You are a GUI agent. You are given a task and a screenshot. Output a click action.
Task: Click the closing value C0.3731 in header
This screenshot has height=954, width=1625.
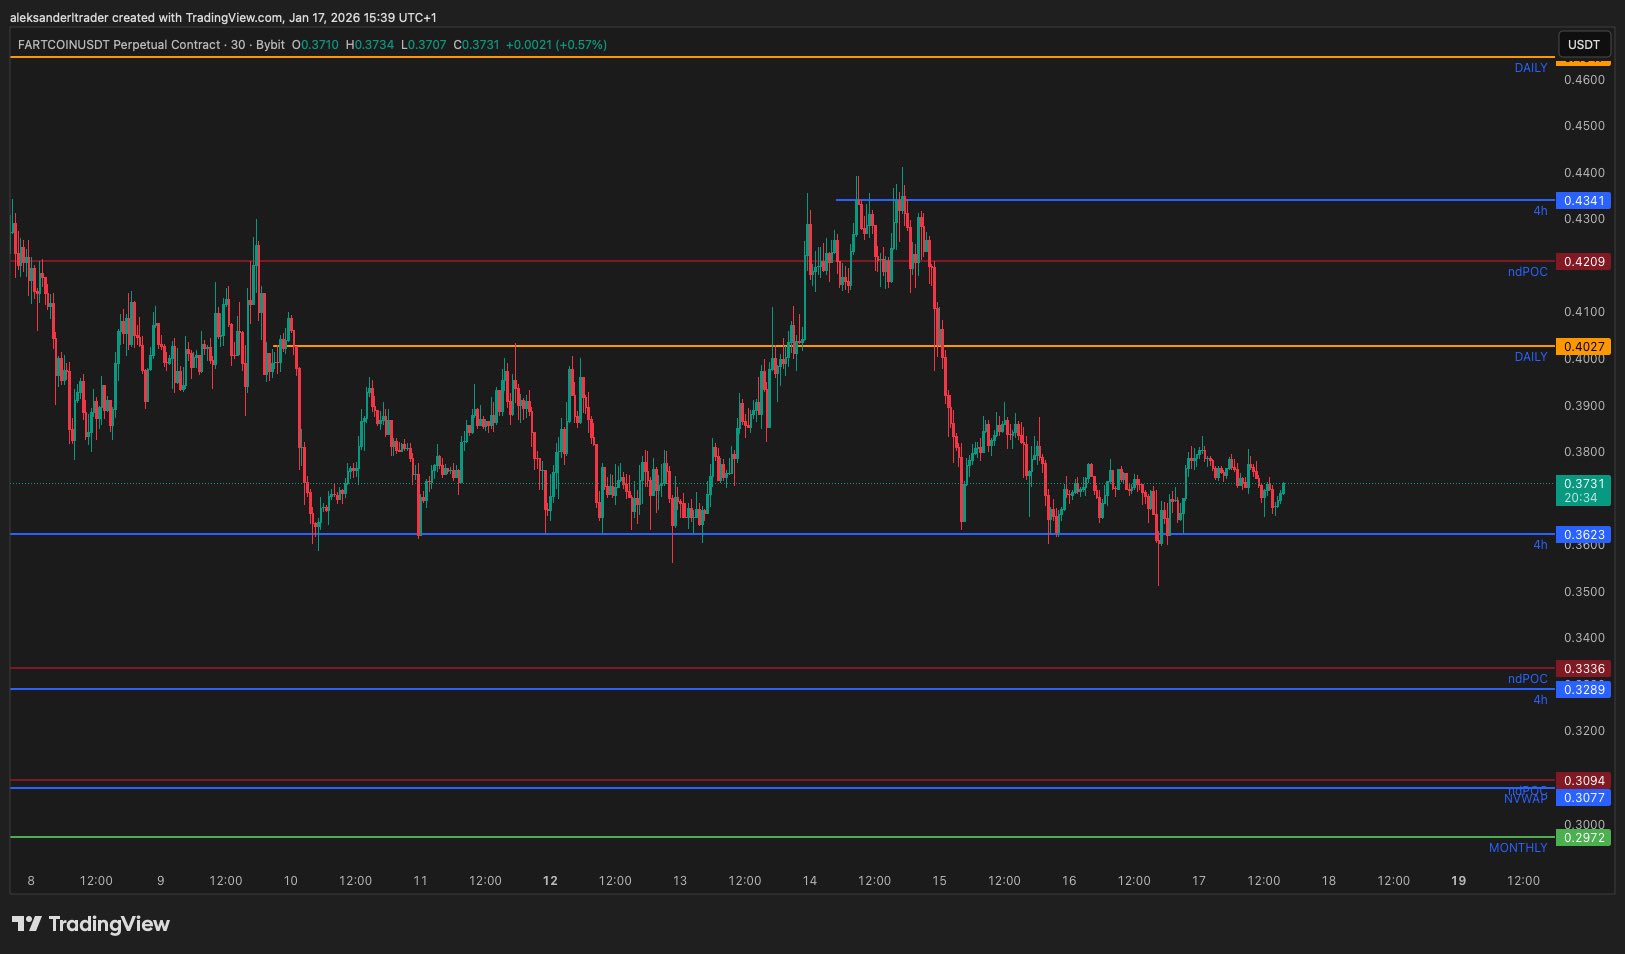pos(476,45)
